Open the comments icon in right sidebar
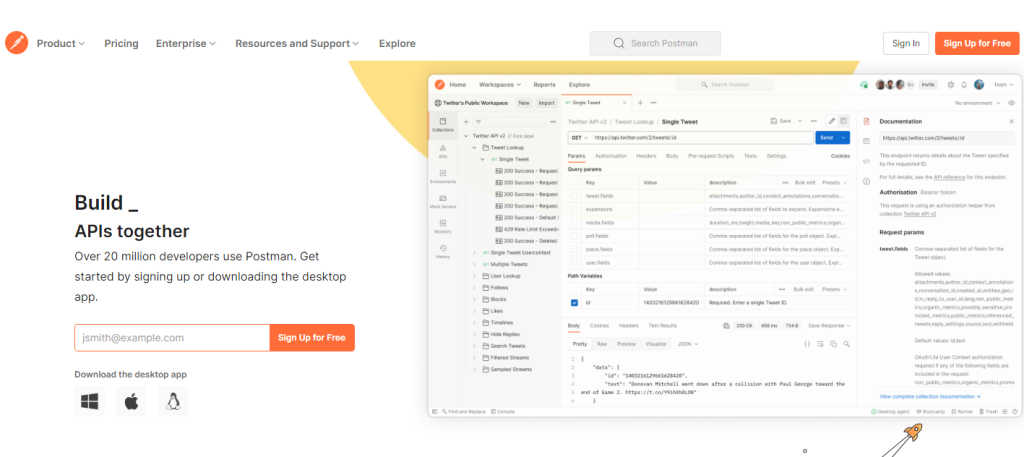Viewport: 1024px width, 457px height. click(x=867, y=141)
